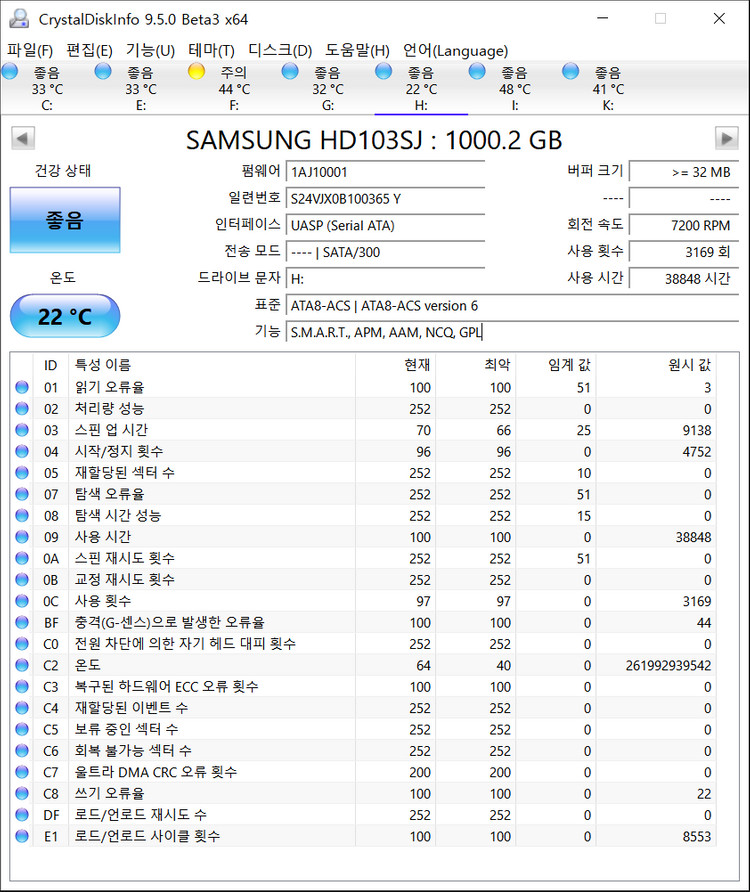Click status dot for 05 재할당된 섹터 수
The width and height of the screenshot is (750, 892).
(22, 473)
